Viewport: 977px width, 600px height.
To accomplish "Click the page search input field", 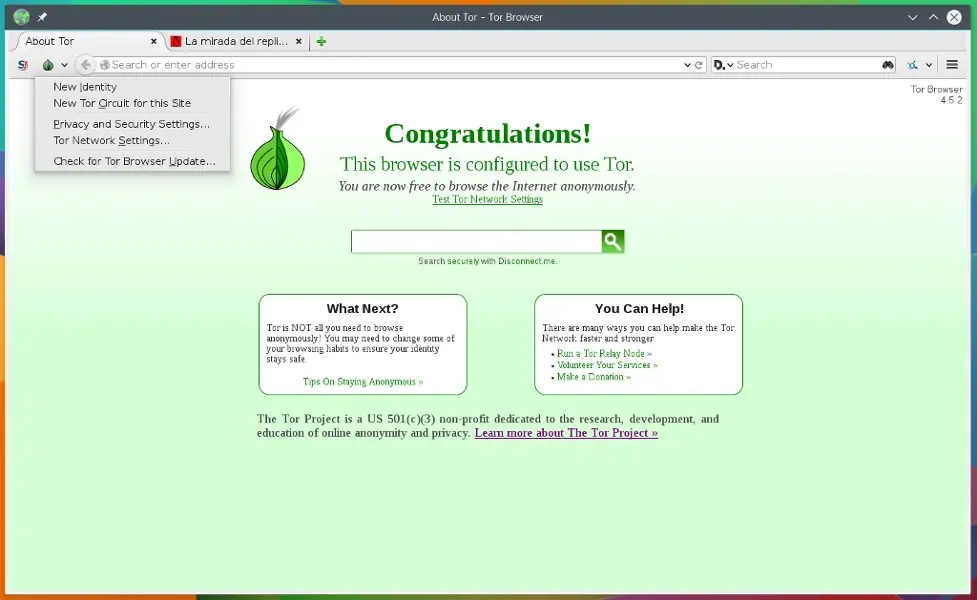I will pos(476,241).
